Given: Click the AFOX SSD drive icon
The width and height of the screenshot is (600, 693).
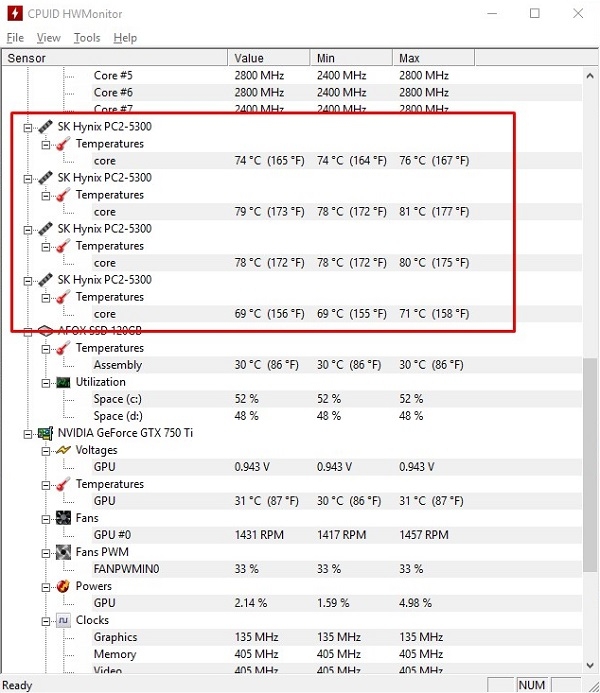Looking at the screenshot, I should pyautogui.click(x=45, y=331).
